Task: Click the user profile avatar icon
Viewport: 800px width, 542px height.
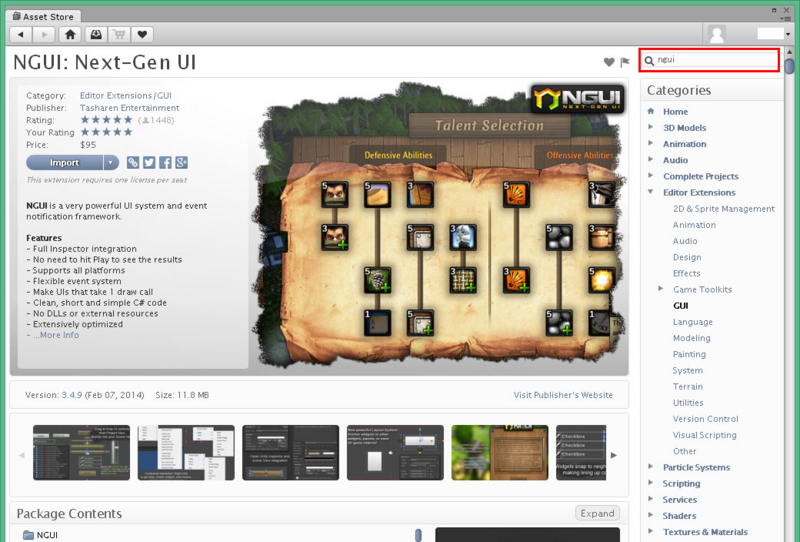Action: coord(717,34)
